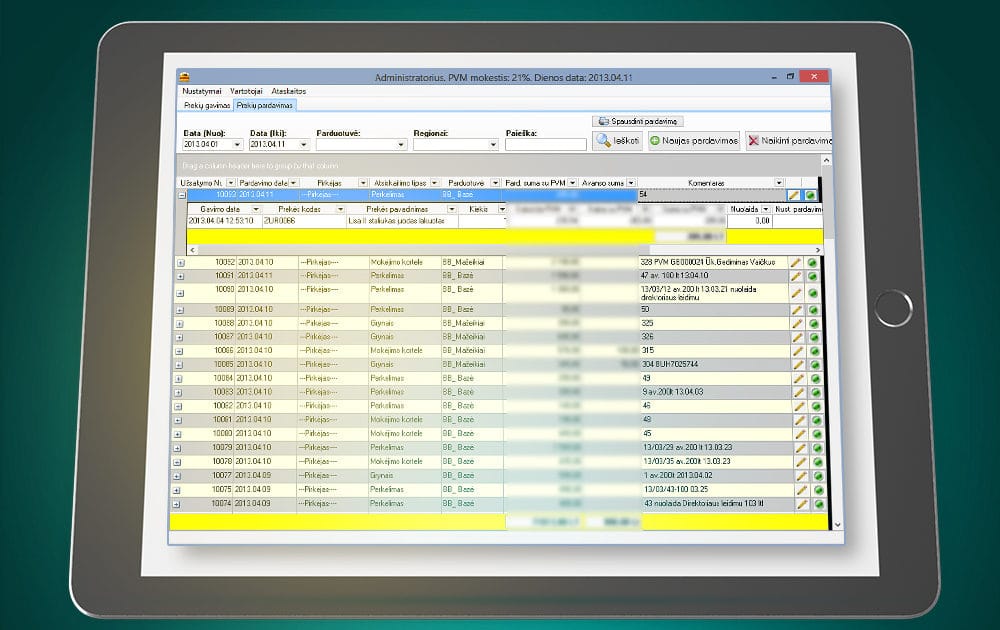The image size is (1000, 630).
Task: Collapse the expanded order 10093 row
Action: pyautogui.click(x=182, y=195)
